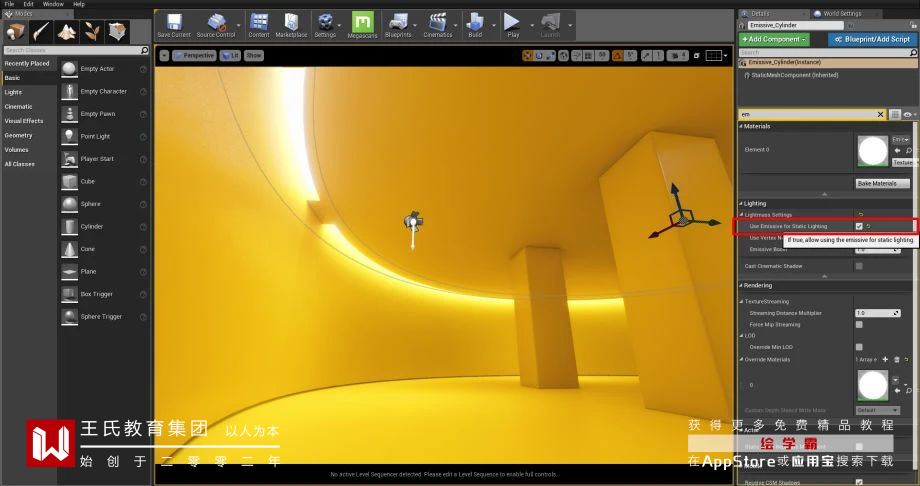Select the scale gizmo viewport icon

[550, 56]
